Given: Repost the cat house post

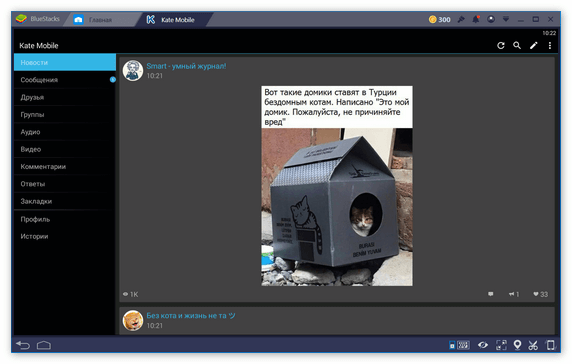Looking at the screenshot, I should coord(514,294).
